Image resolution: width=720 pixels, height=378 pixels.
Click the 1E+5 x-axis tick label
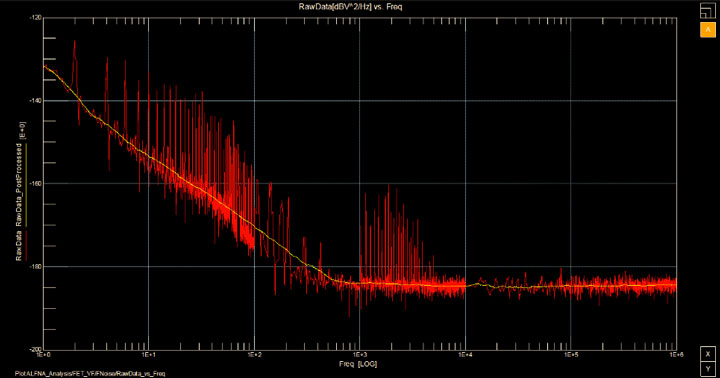coord(571,355)
